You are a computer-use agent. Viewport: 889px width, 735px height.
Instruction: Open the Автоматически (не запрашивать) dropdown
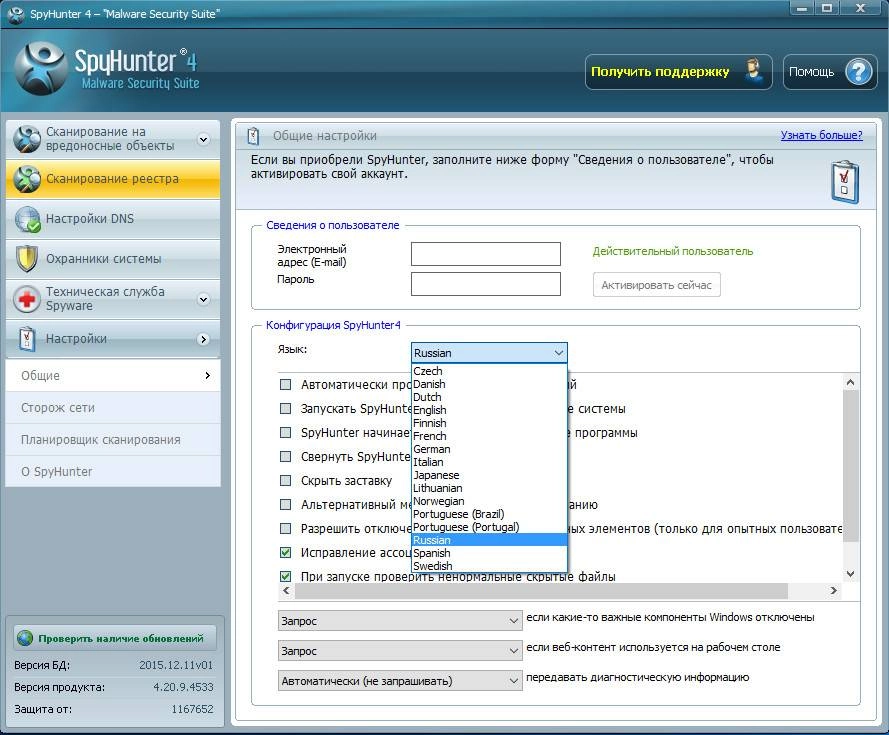[x=400, y=681]
